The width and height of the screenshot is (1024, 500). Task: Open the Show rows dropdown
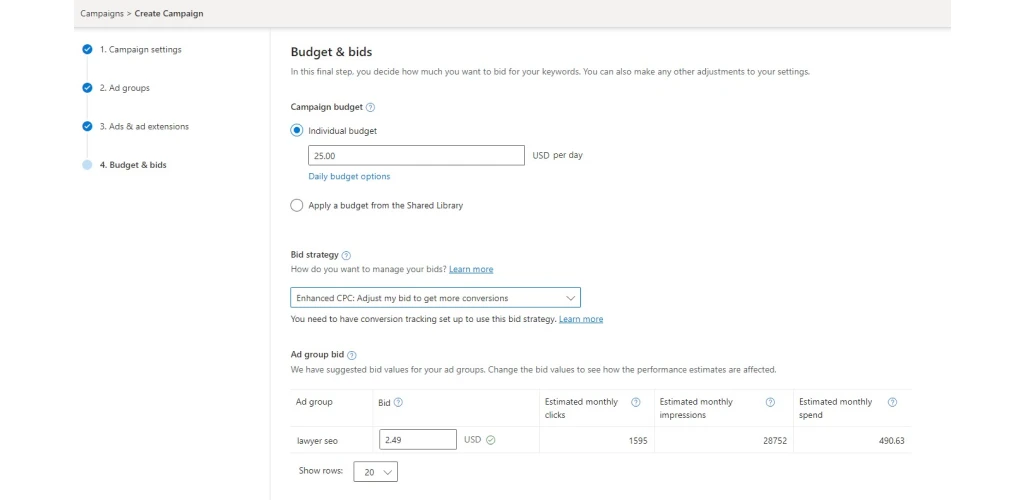(x=376, y=472)
